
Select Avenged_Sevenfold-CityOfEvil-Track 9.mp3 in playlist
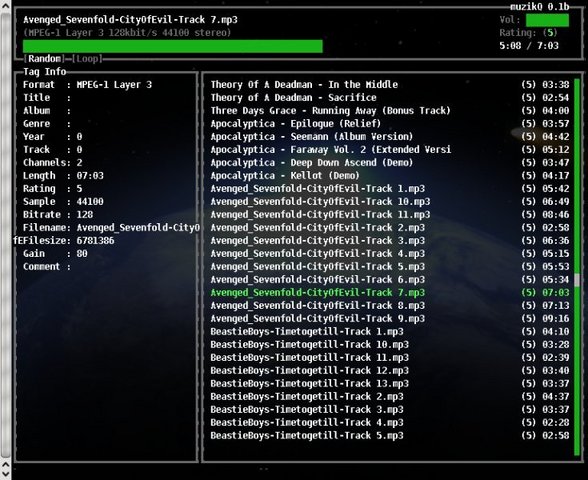coord(390,319)
